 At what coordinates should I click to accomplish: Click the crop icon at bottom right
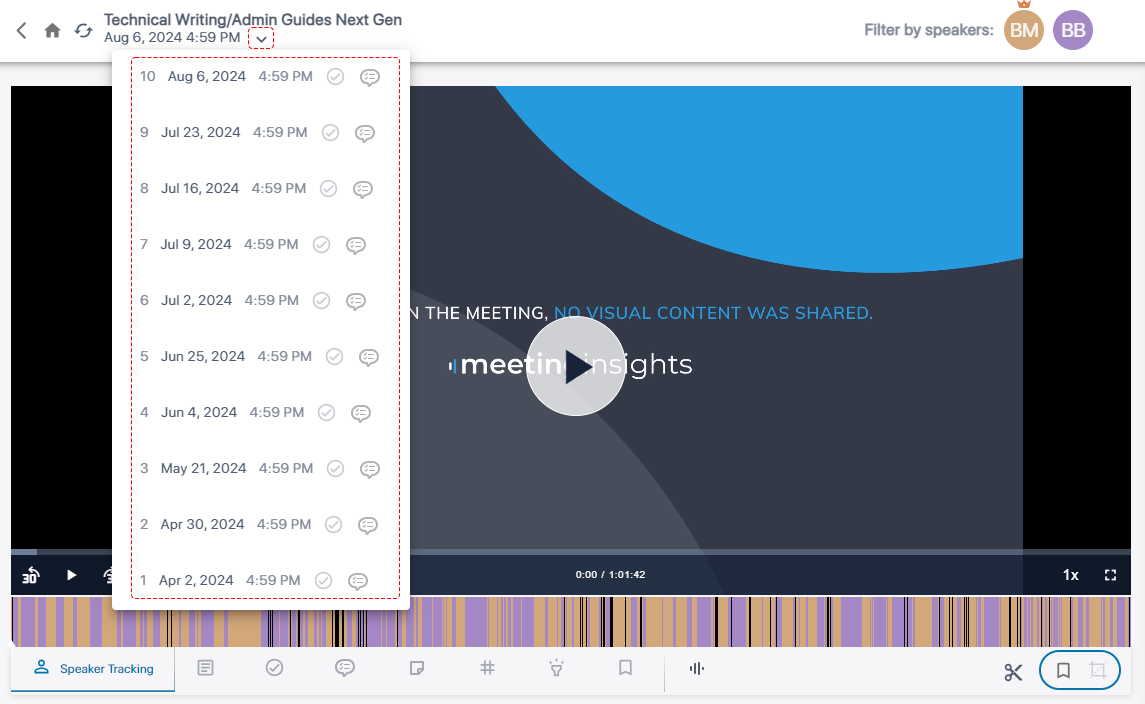point(1098,671)
